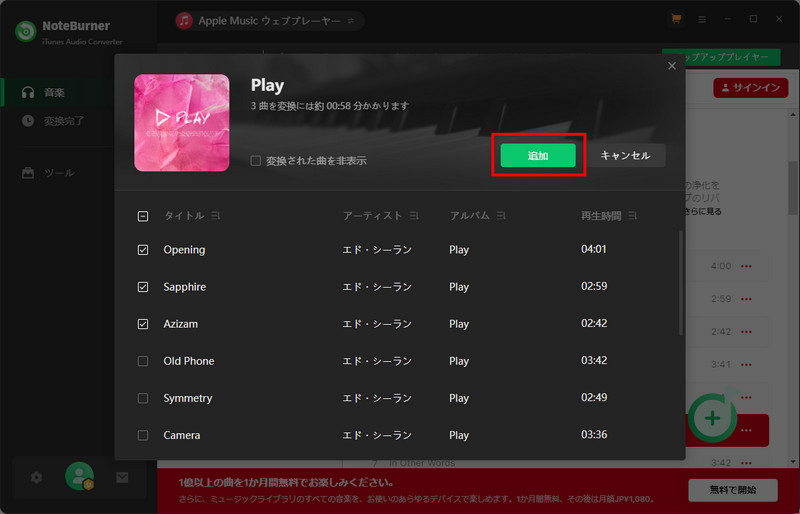Open settings gear icon at bottom left

pos(36,477)
